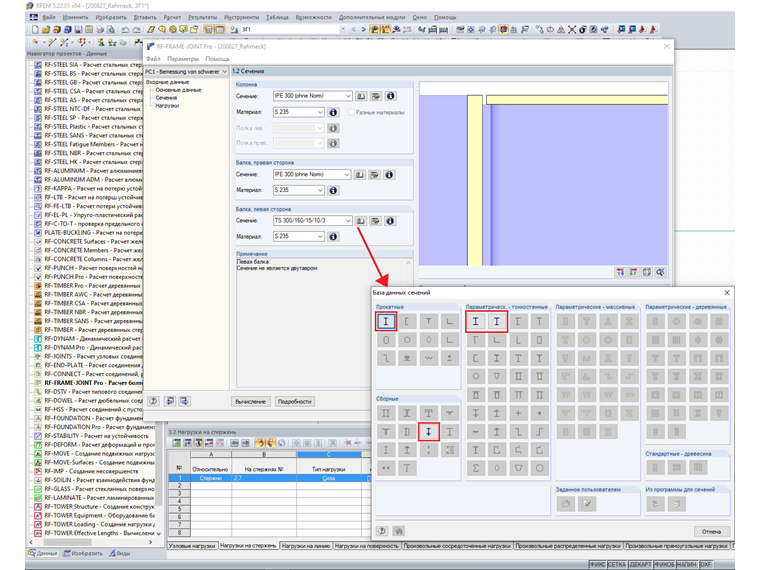760x570 pixels.
Task: Select symmetric parametric thin-walled I-section
Action: pyautogui.click(x=475, y=321)
